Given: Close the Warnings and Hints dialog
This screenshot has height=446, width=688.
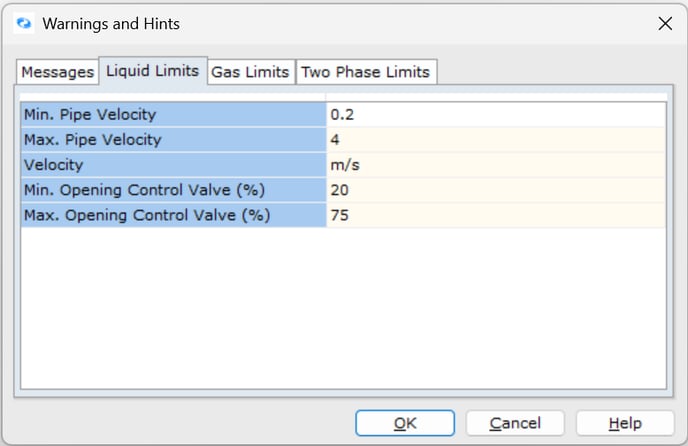Looking at the screenshot, I should tap(664, 24).
